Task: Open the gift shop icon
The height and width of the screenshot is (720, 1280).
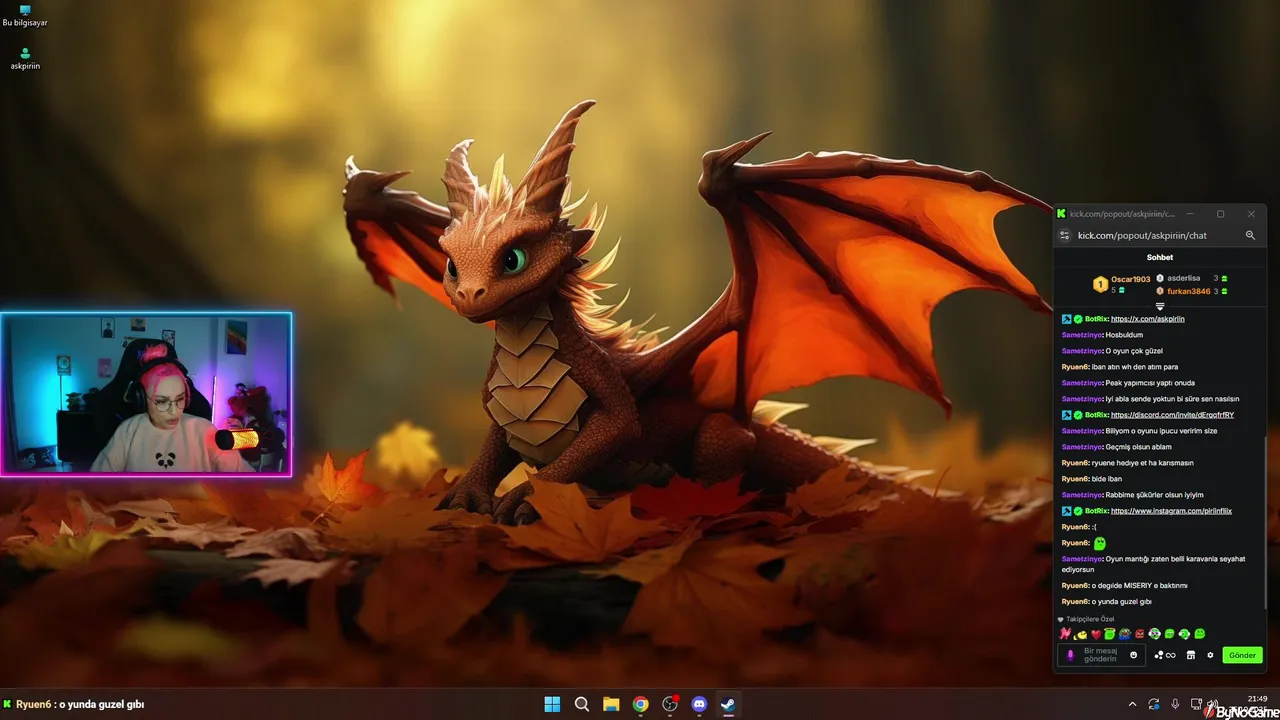Action: click(1191, 655)
